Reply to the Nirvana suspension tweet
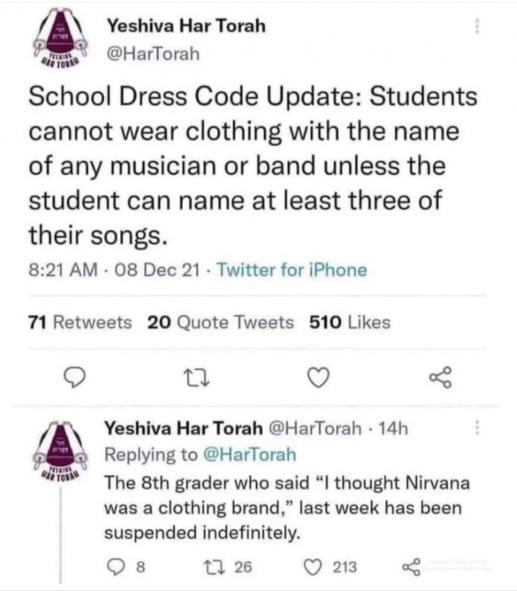This screenshot has width=517, height=591. click(x=116, y=567)
